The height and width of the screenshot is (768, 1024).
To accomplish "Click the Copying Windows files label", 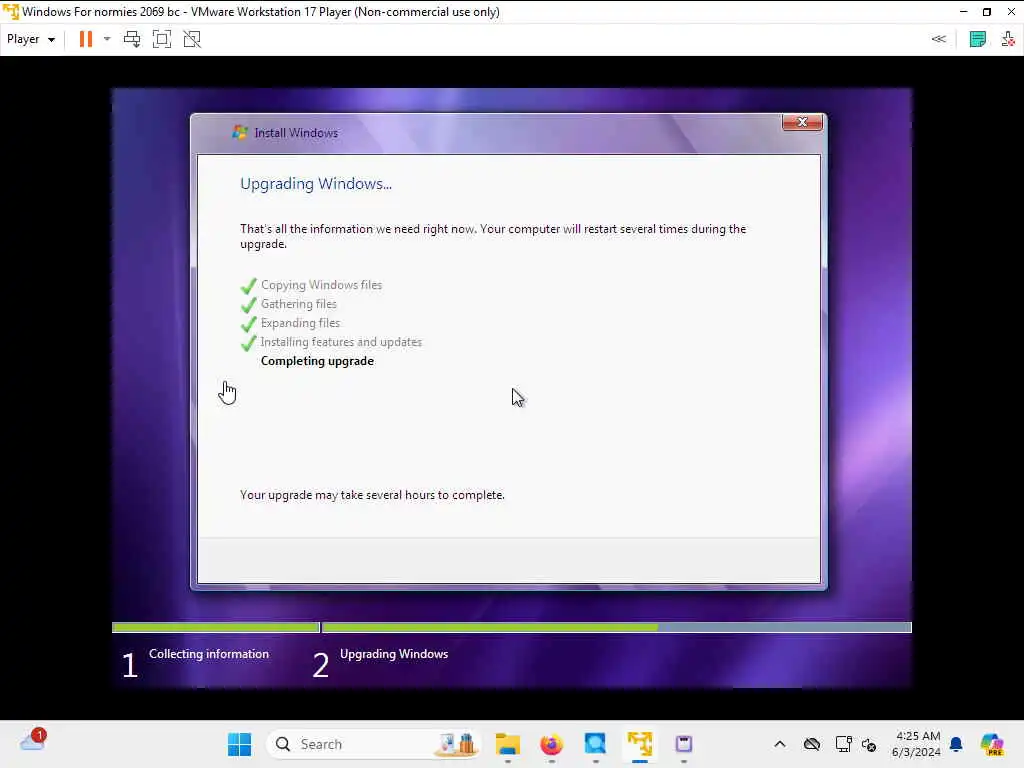I will [x=321, y=285].
